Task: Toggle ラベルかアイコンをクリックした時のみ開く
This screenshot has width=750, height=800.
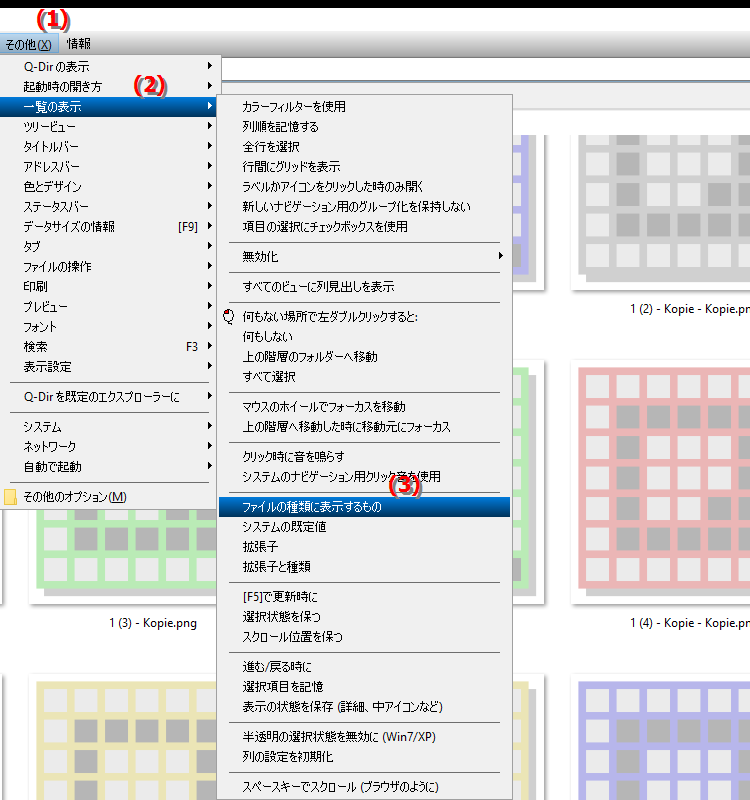Action: click(x=364, y=186)
